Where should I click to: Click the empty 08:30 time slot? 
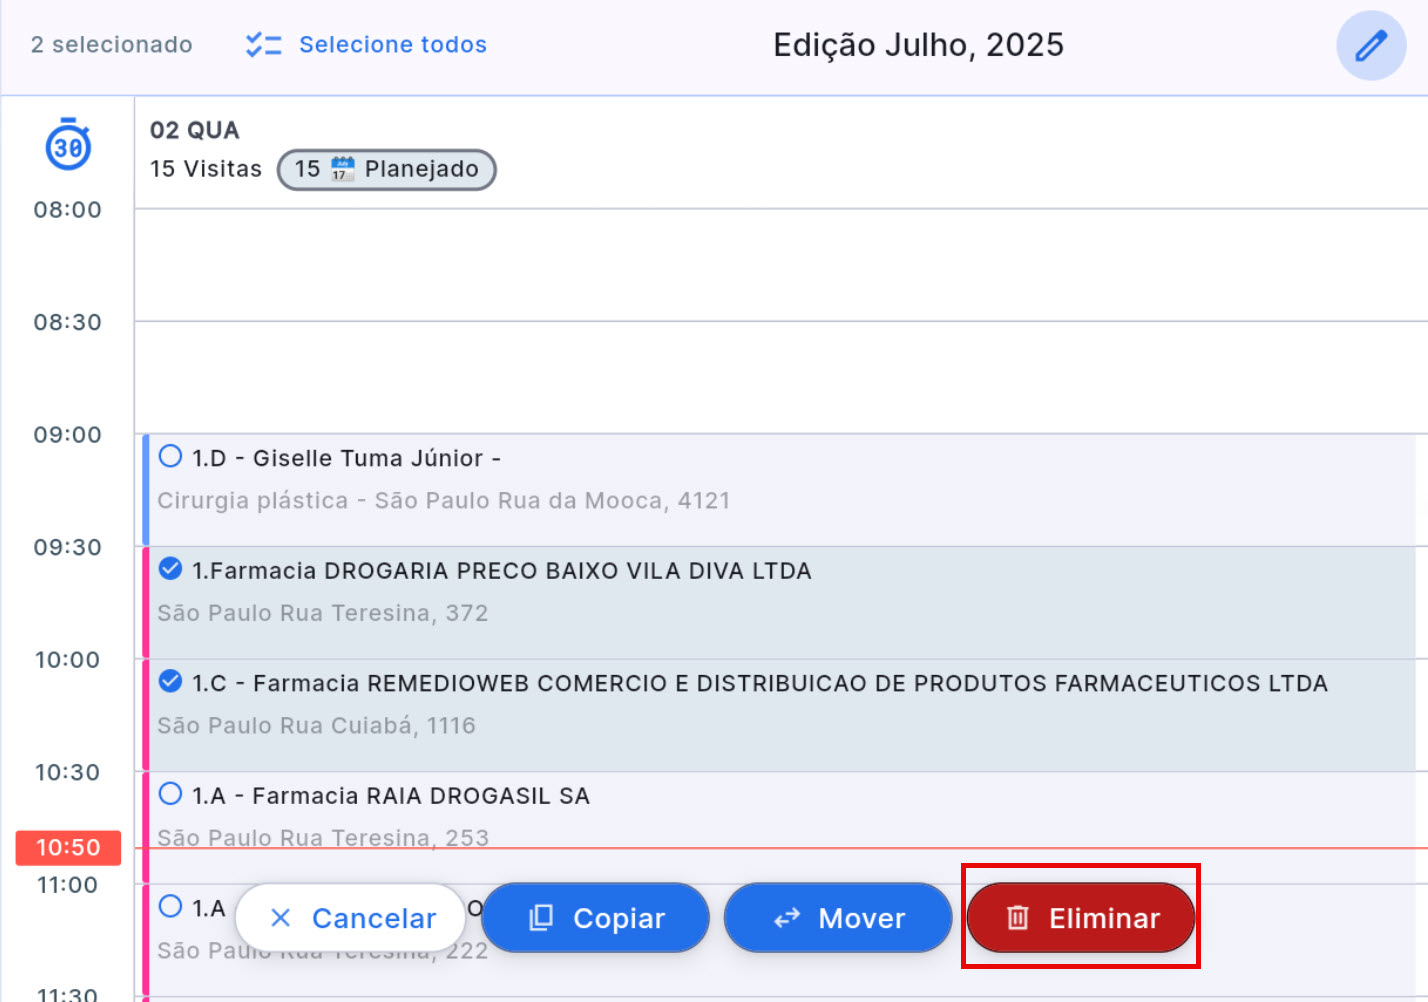click(780, 377)
